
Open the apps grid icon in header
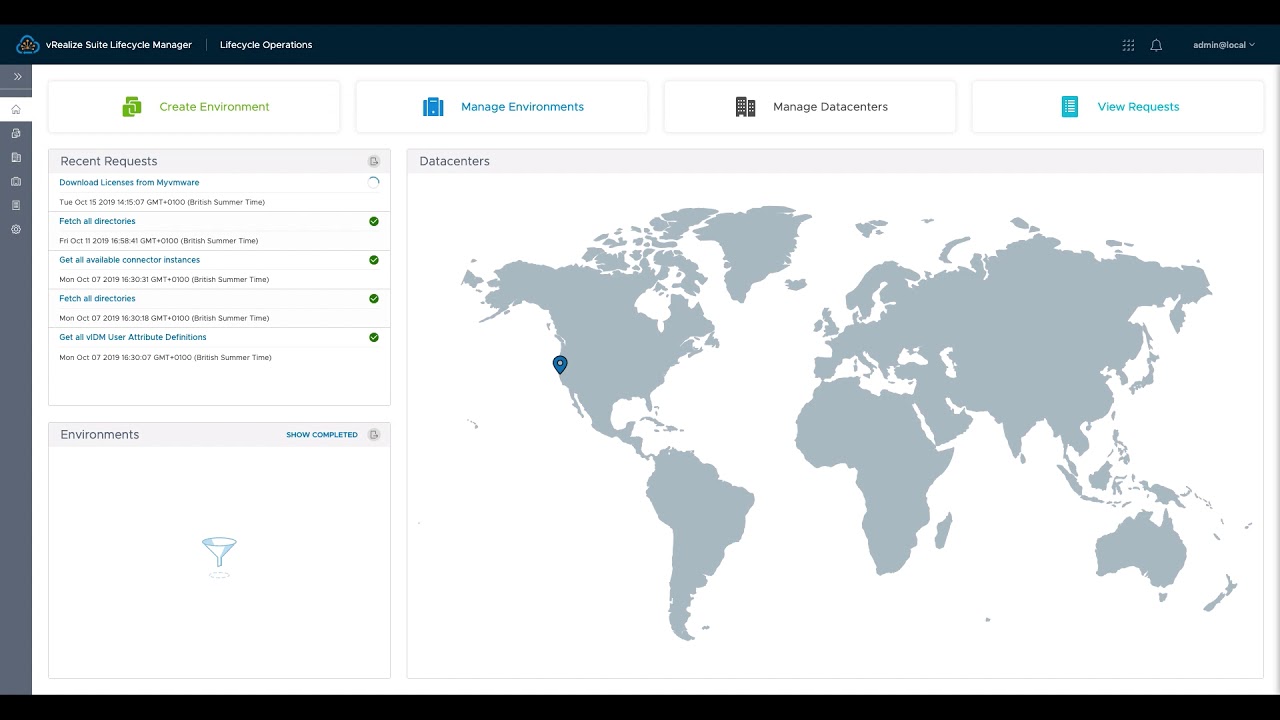(1128, 45)
